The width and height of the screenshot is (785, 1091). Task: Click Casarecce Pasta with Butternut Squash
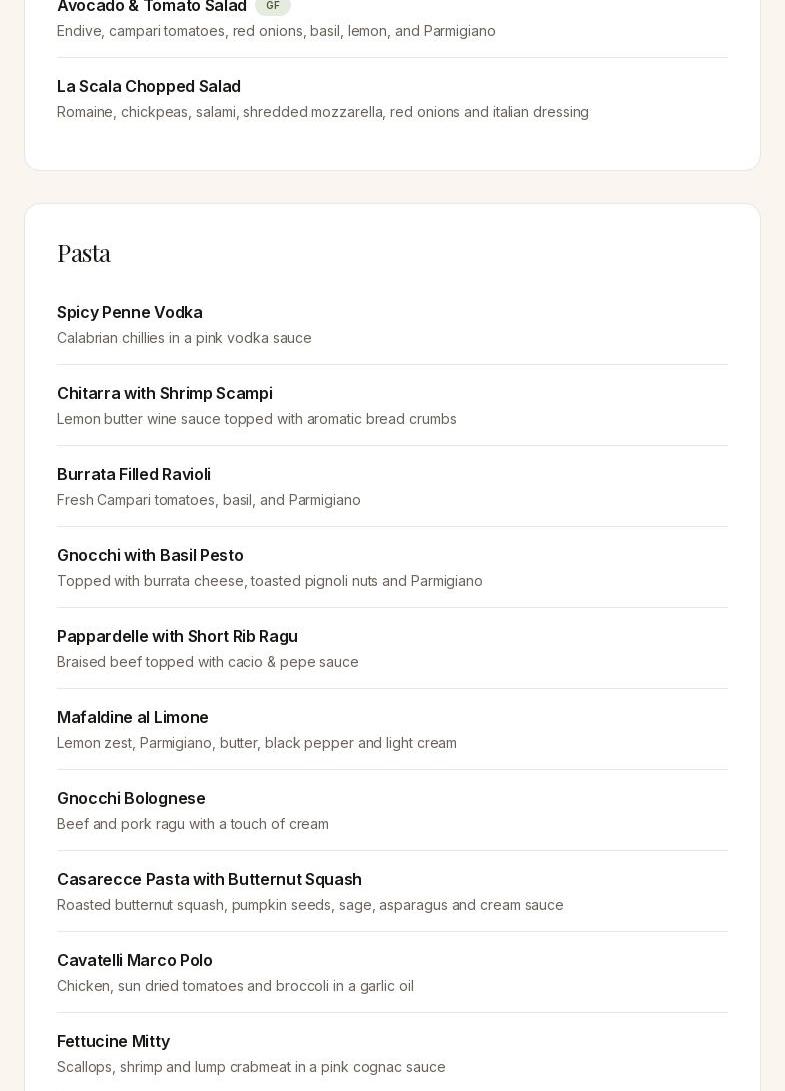(x=209, y=880)
